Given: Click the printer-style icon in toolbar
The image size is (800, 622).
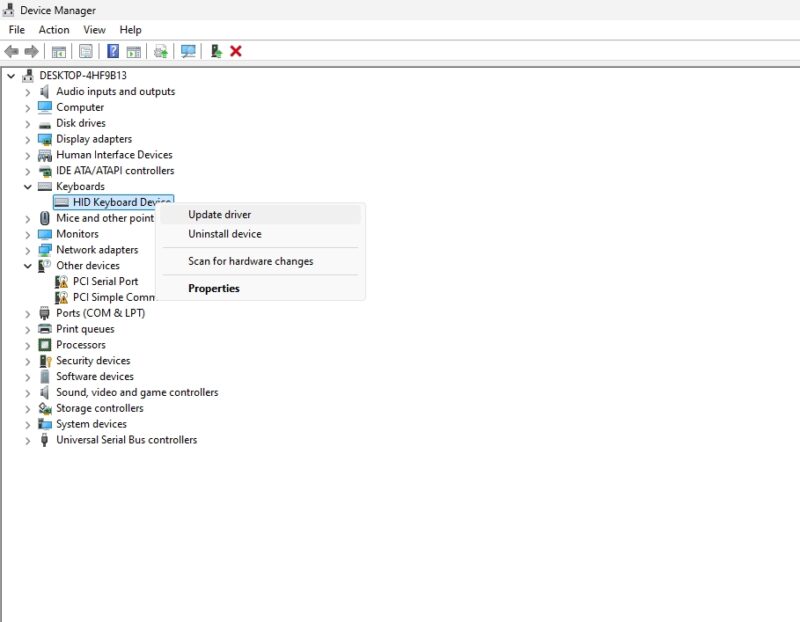Looking at the screenshot, I should pyautogui.click(x=160, y=51).
